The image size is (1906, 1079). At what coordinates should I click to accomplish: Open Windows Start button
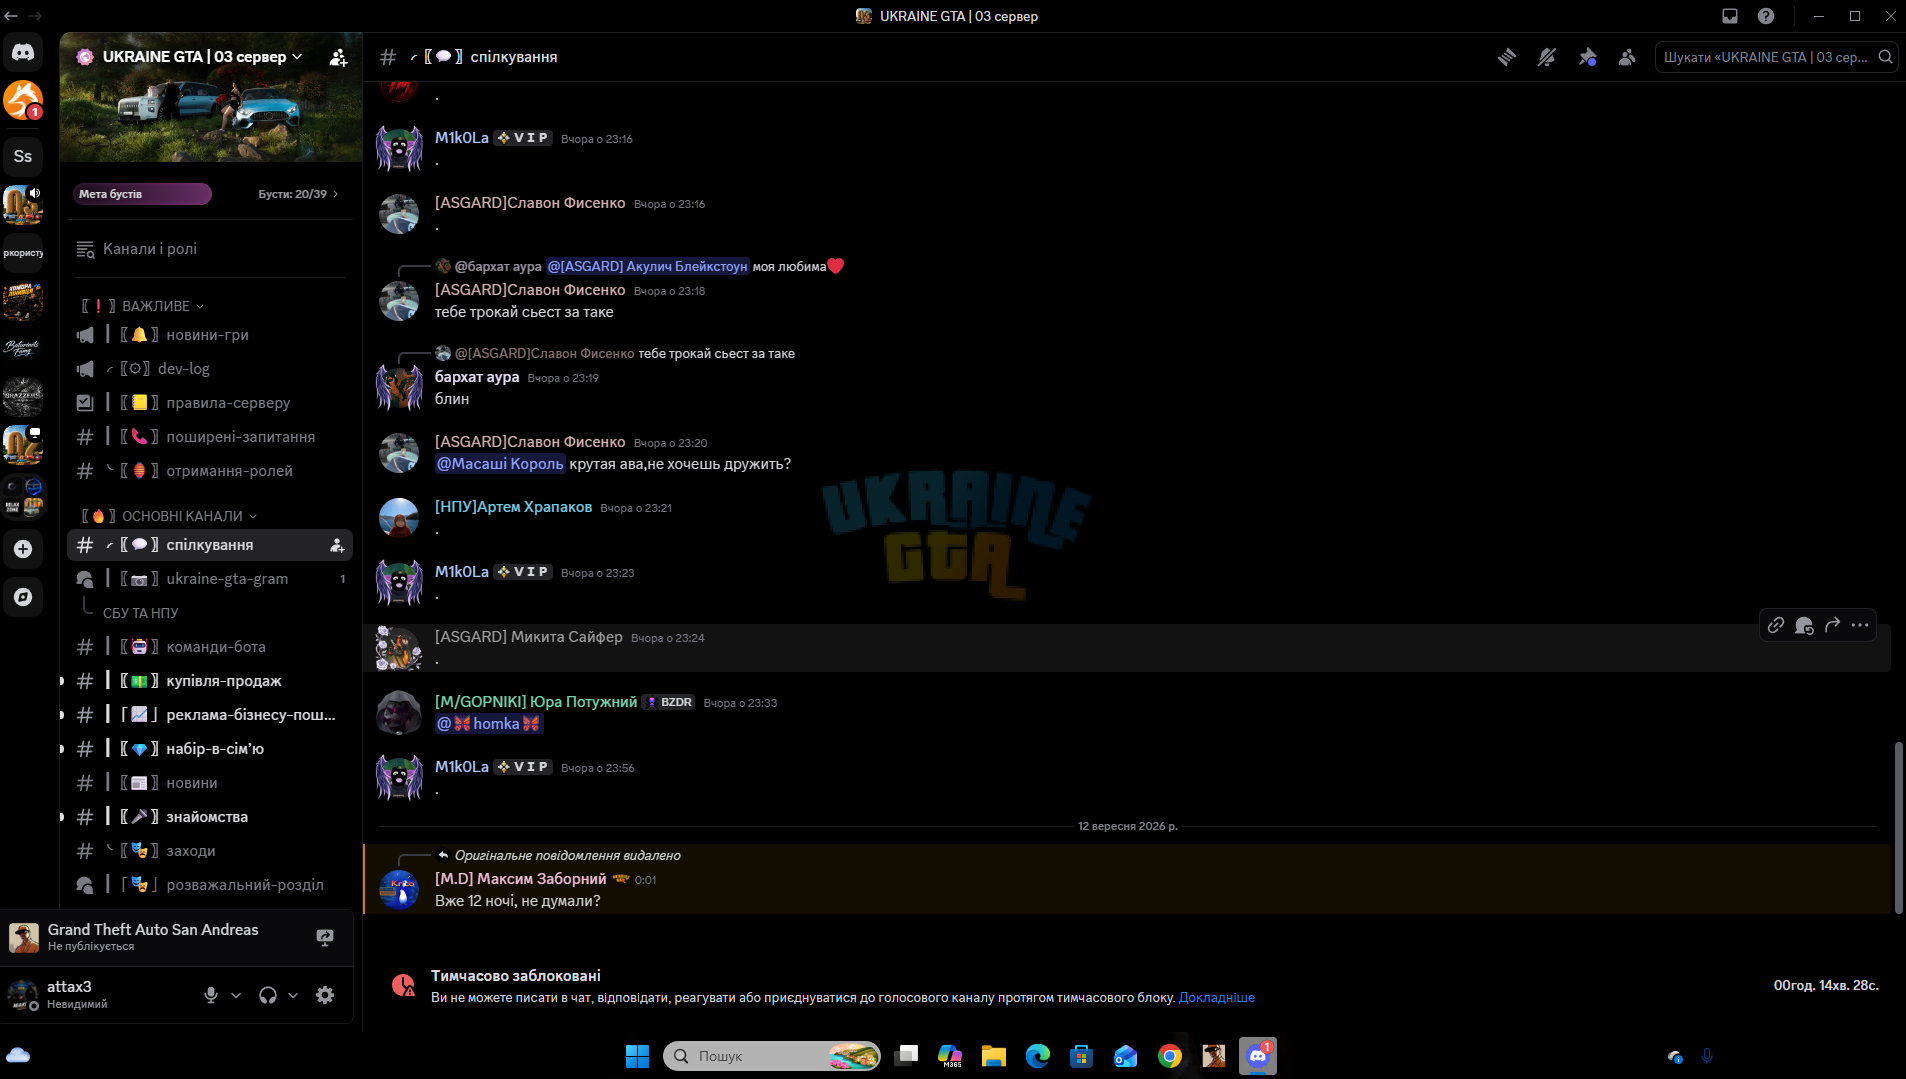[x=637, y=1056]
